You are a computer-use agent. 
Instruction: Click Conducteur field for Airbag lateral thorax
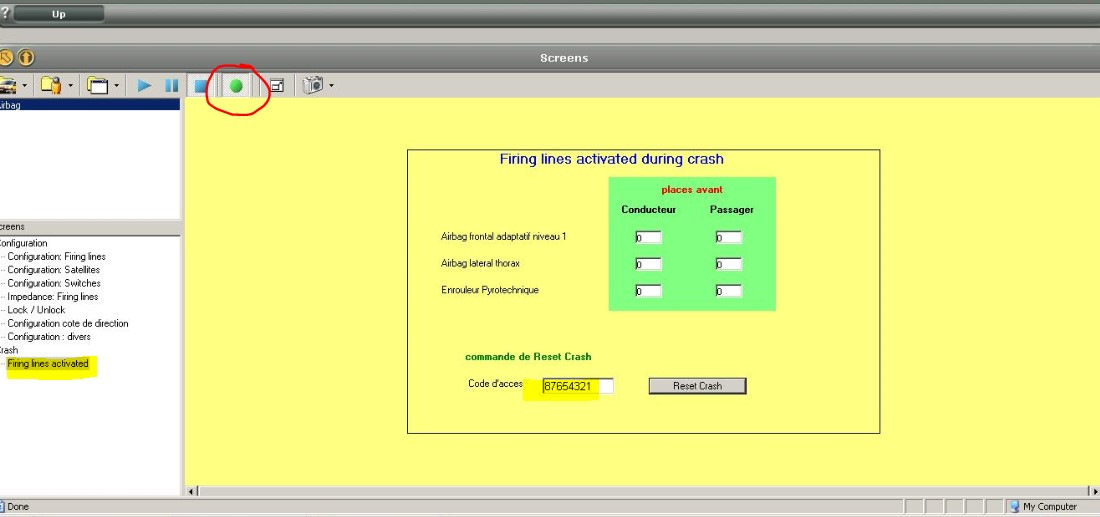pos(648,264)
